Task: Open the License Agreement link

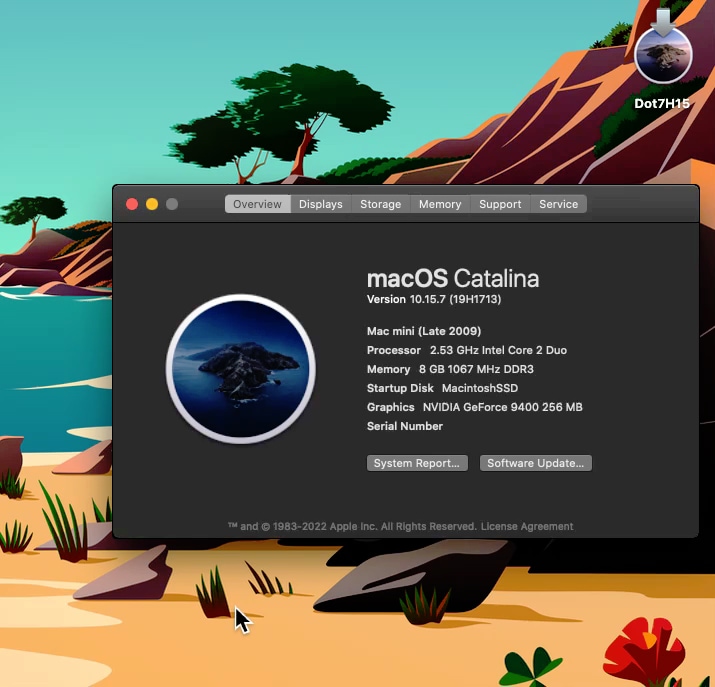Action: (x=527, y=527)
